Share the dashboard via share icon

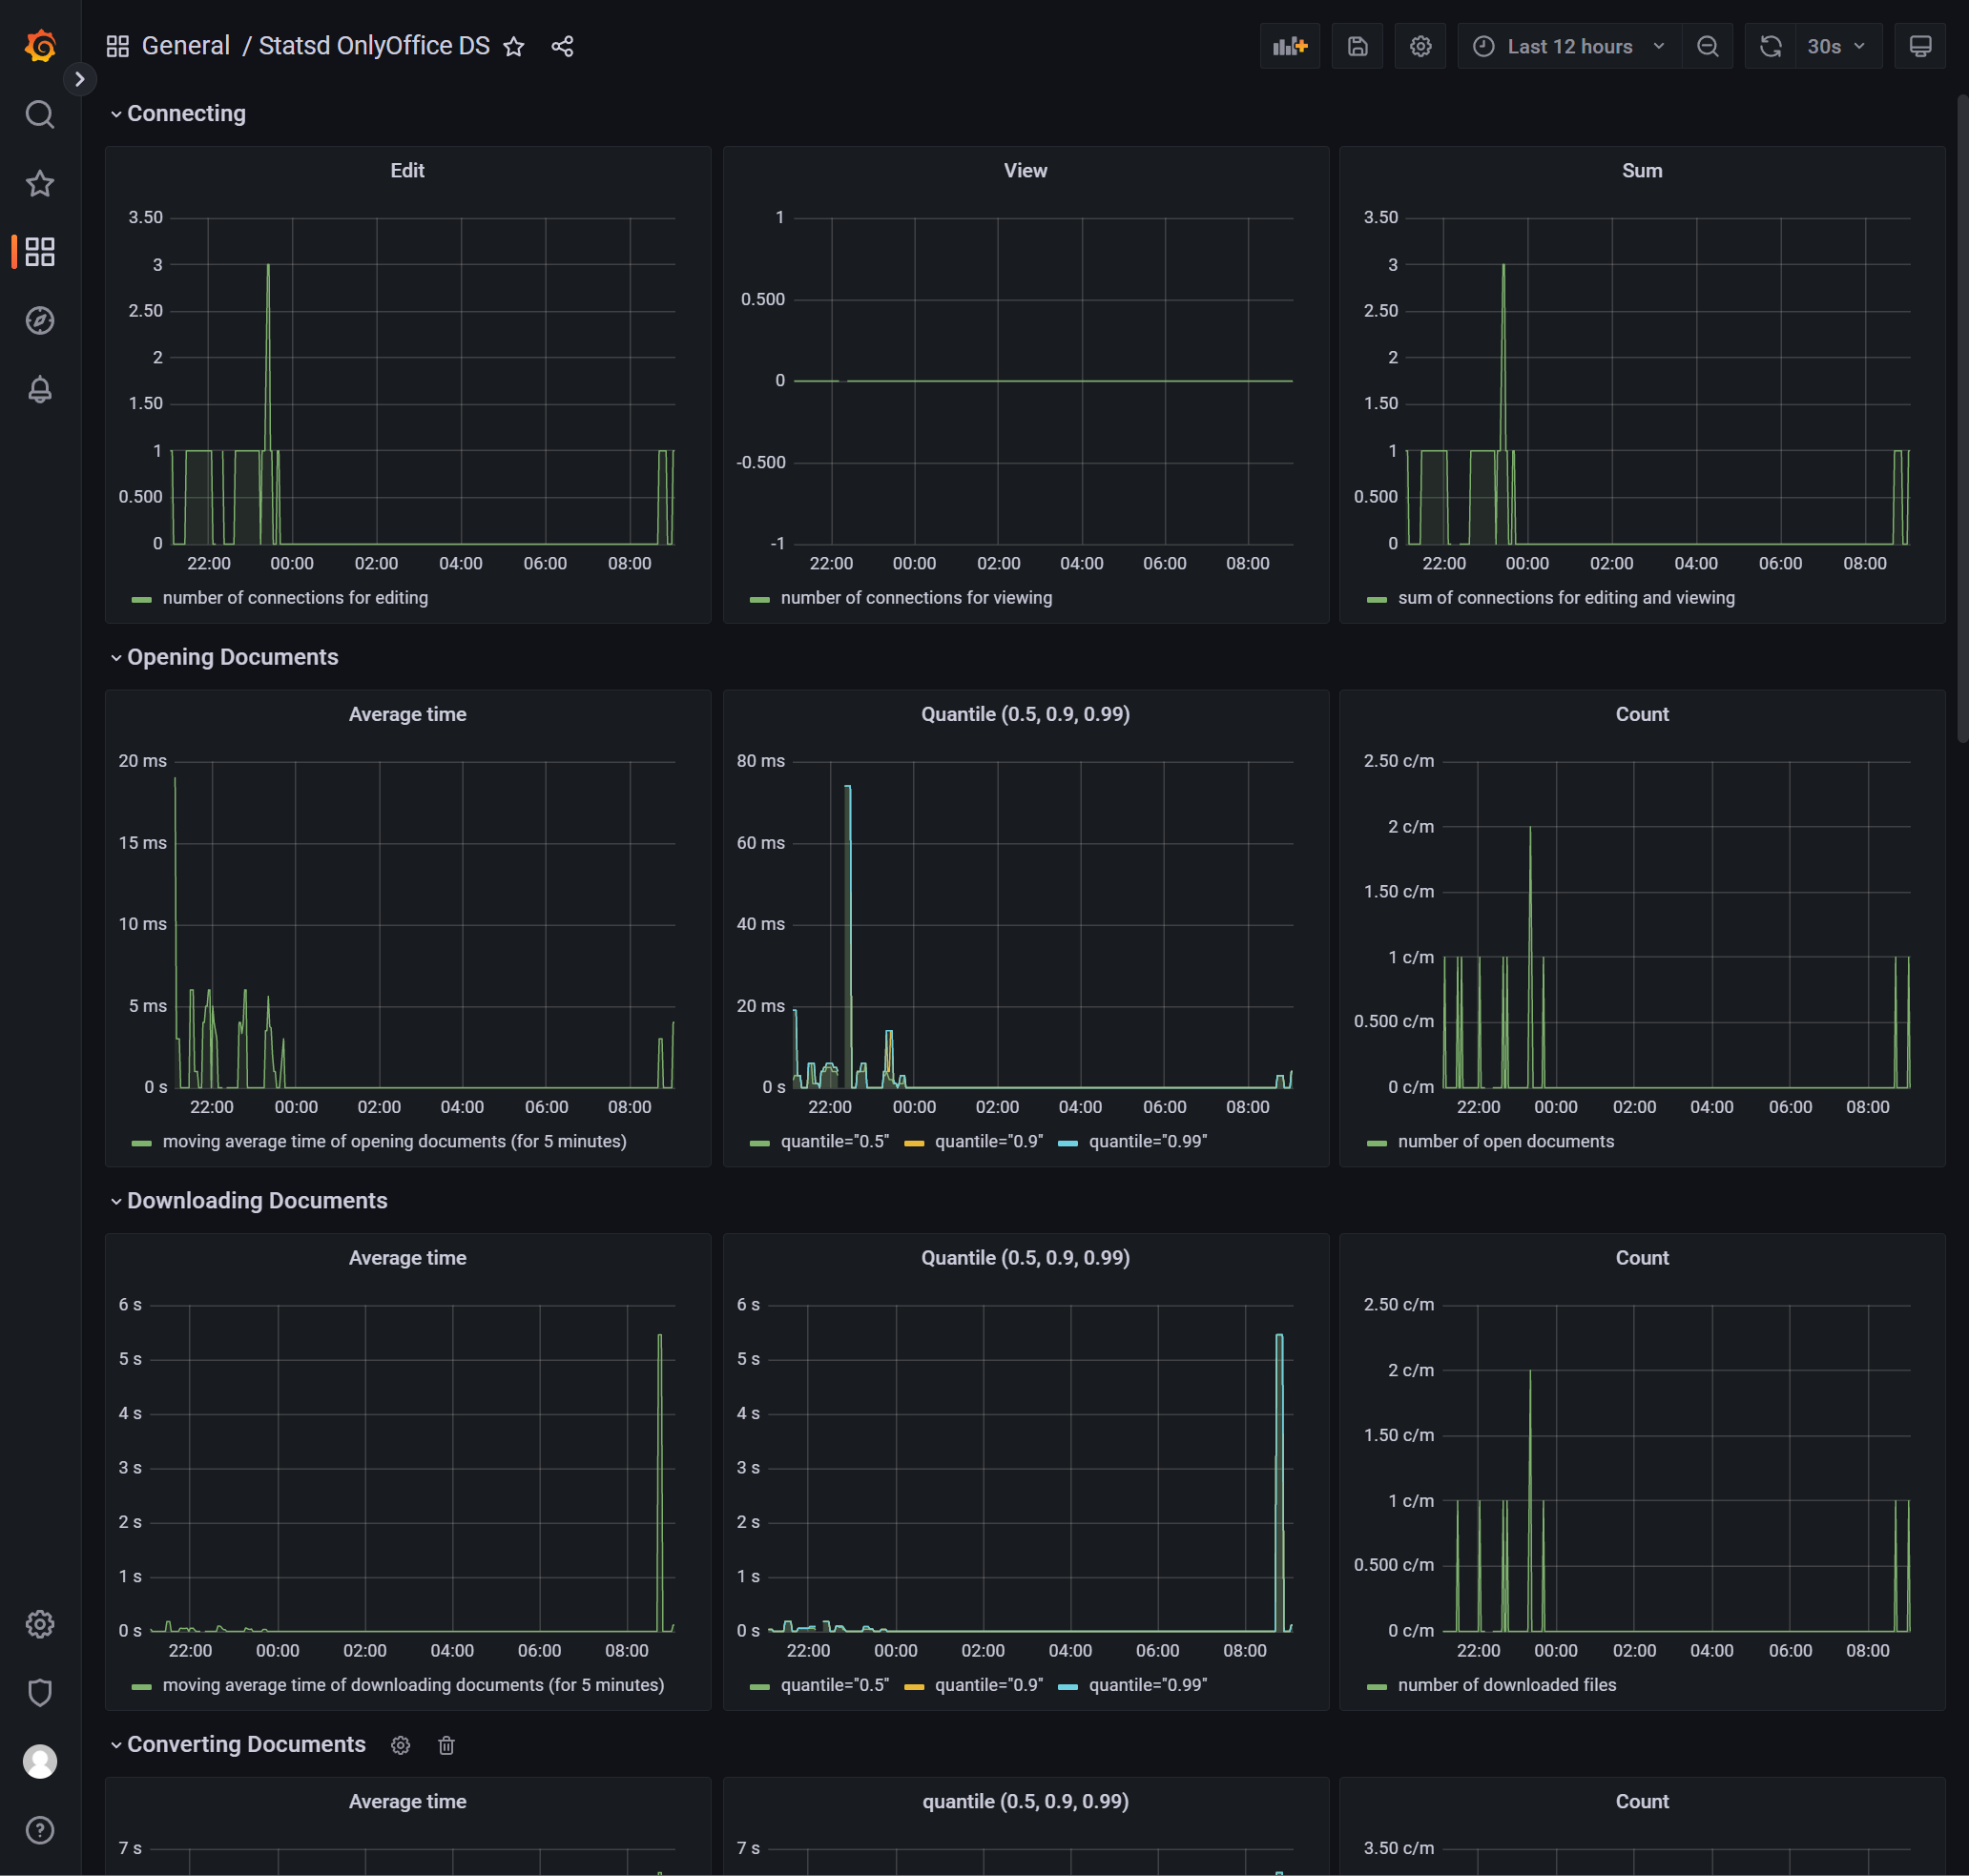click(562, 46)
